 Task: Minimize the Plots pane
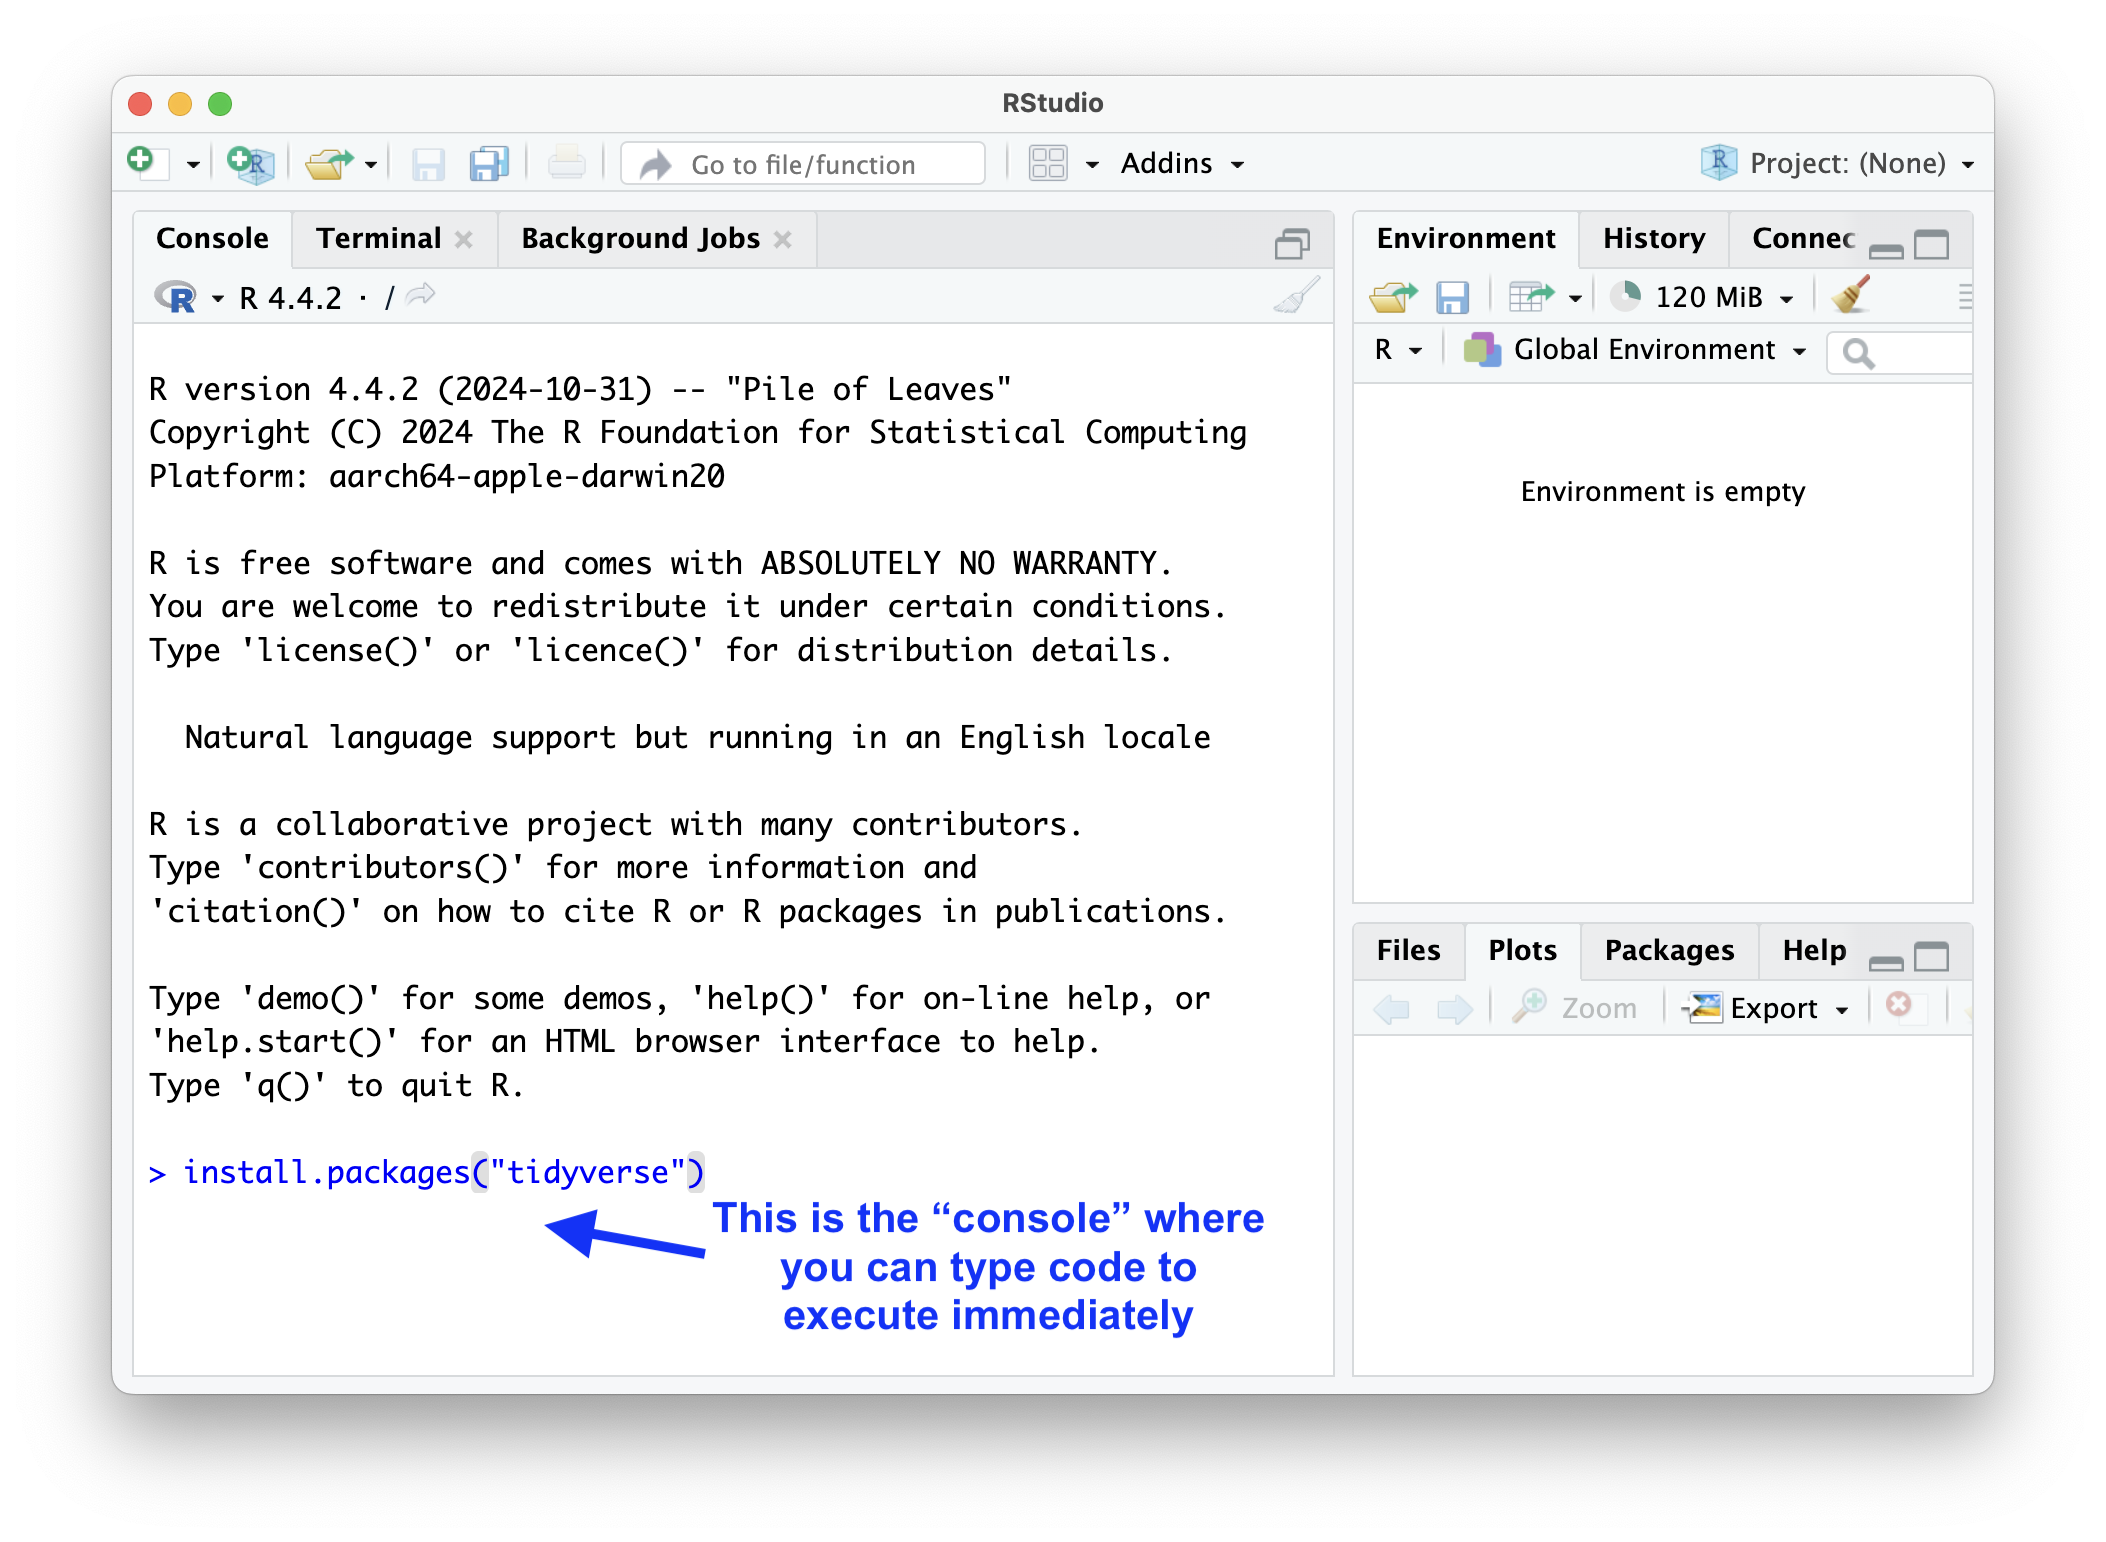click(x=1886, y=963)
